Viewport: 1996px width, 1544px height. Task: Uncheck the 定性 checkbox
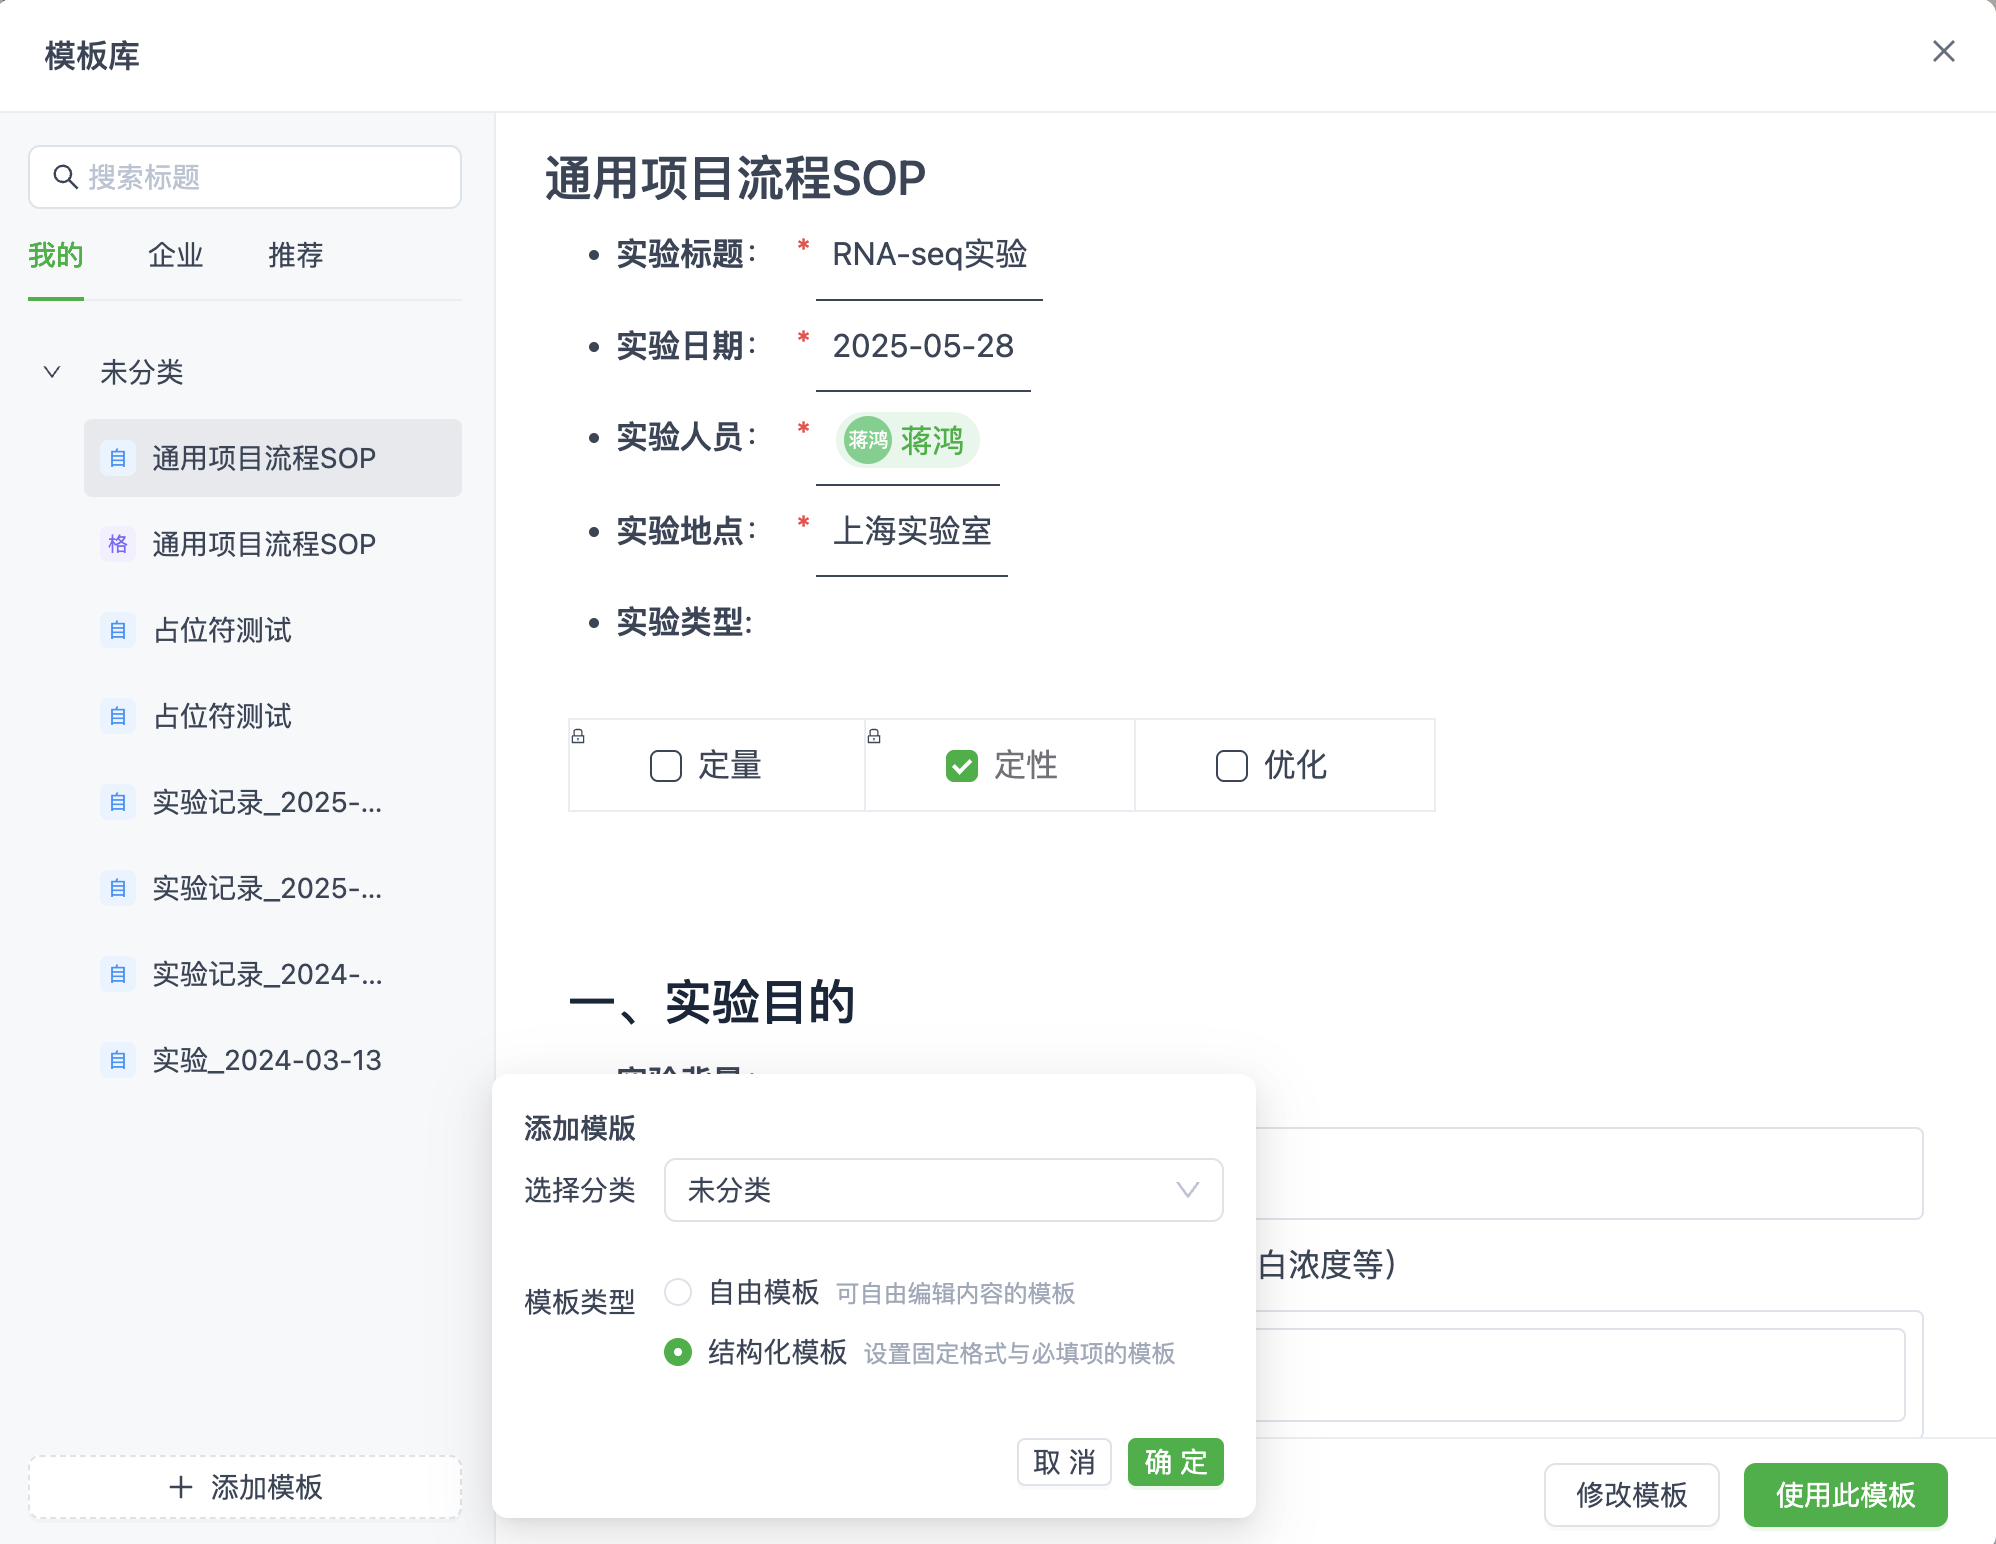[x=962, y=766]
